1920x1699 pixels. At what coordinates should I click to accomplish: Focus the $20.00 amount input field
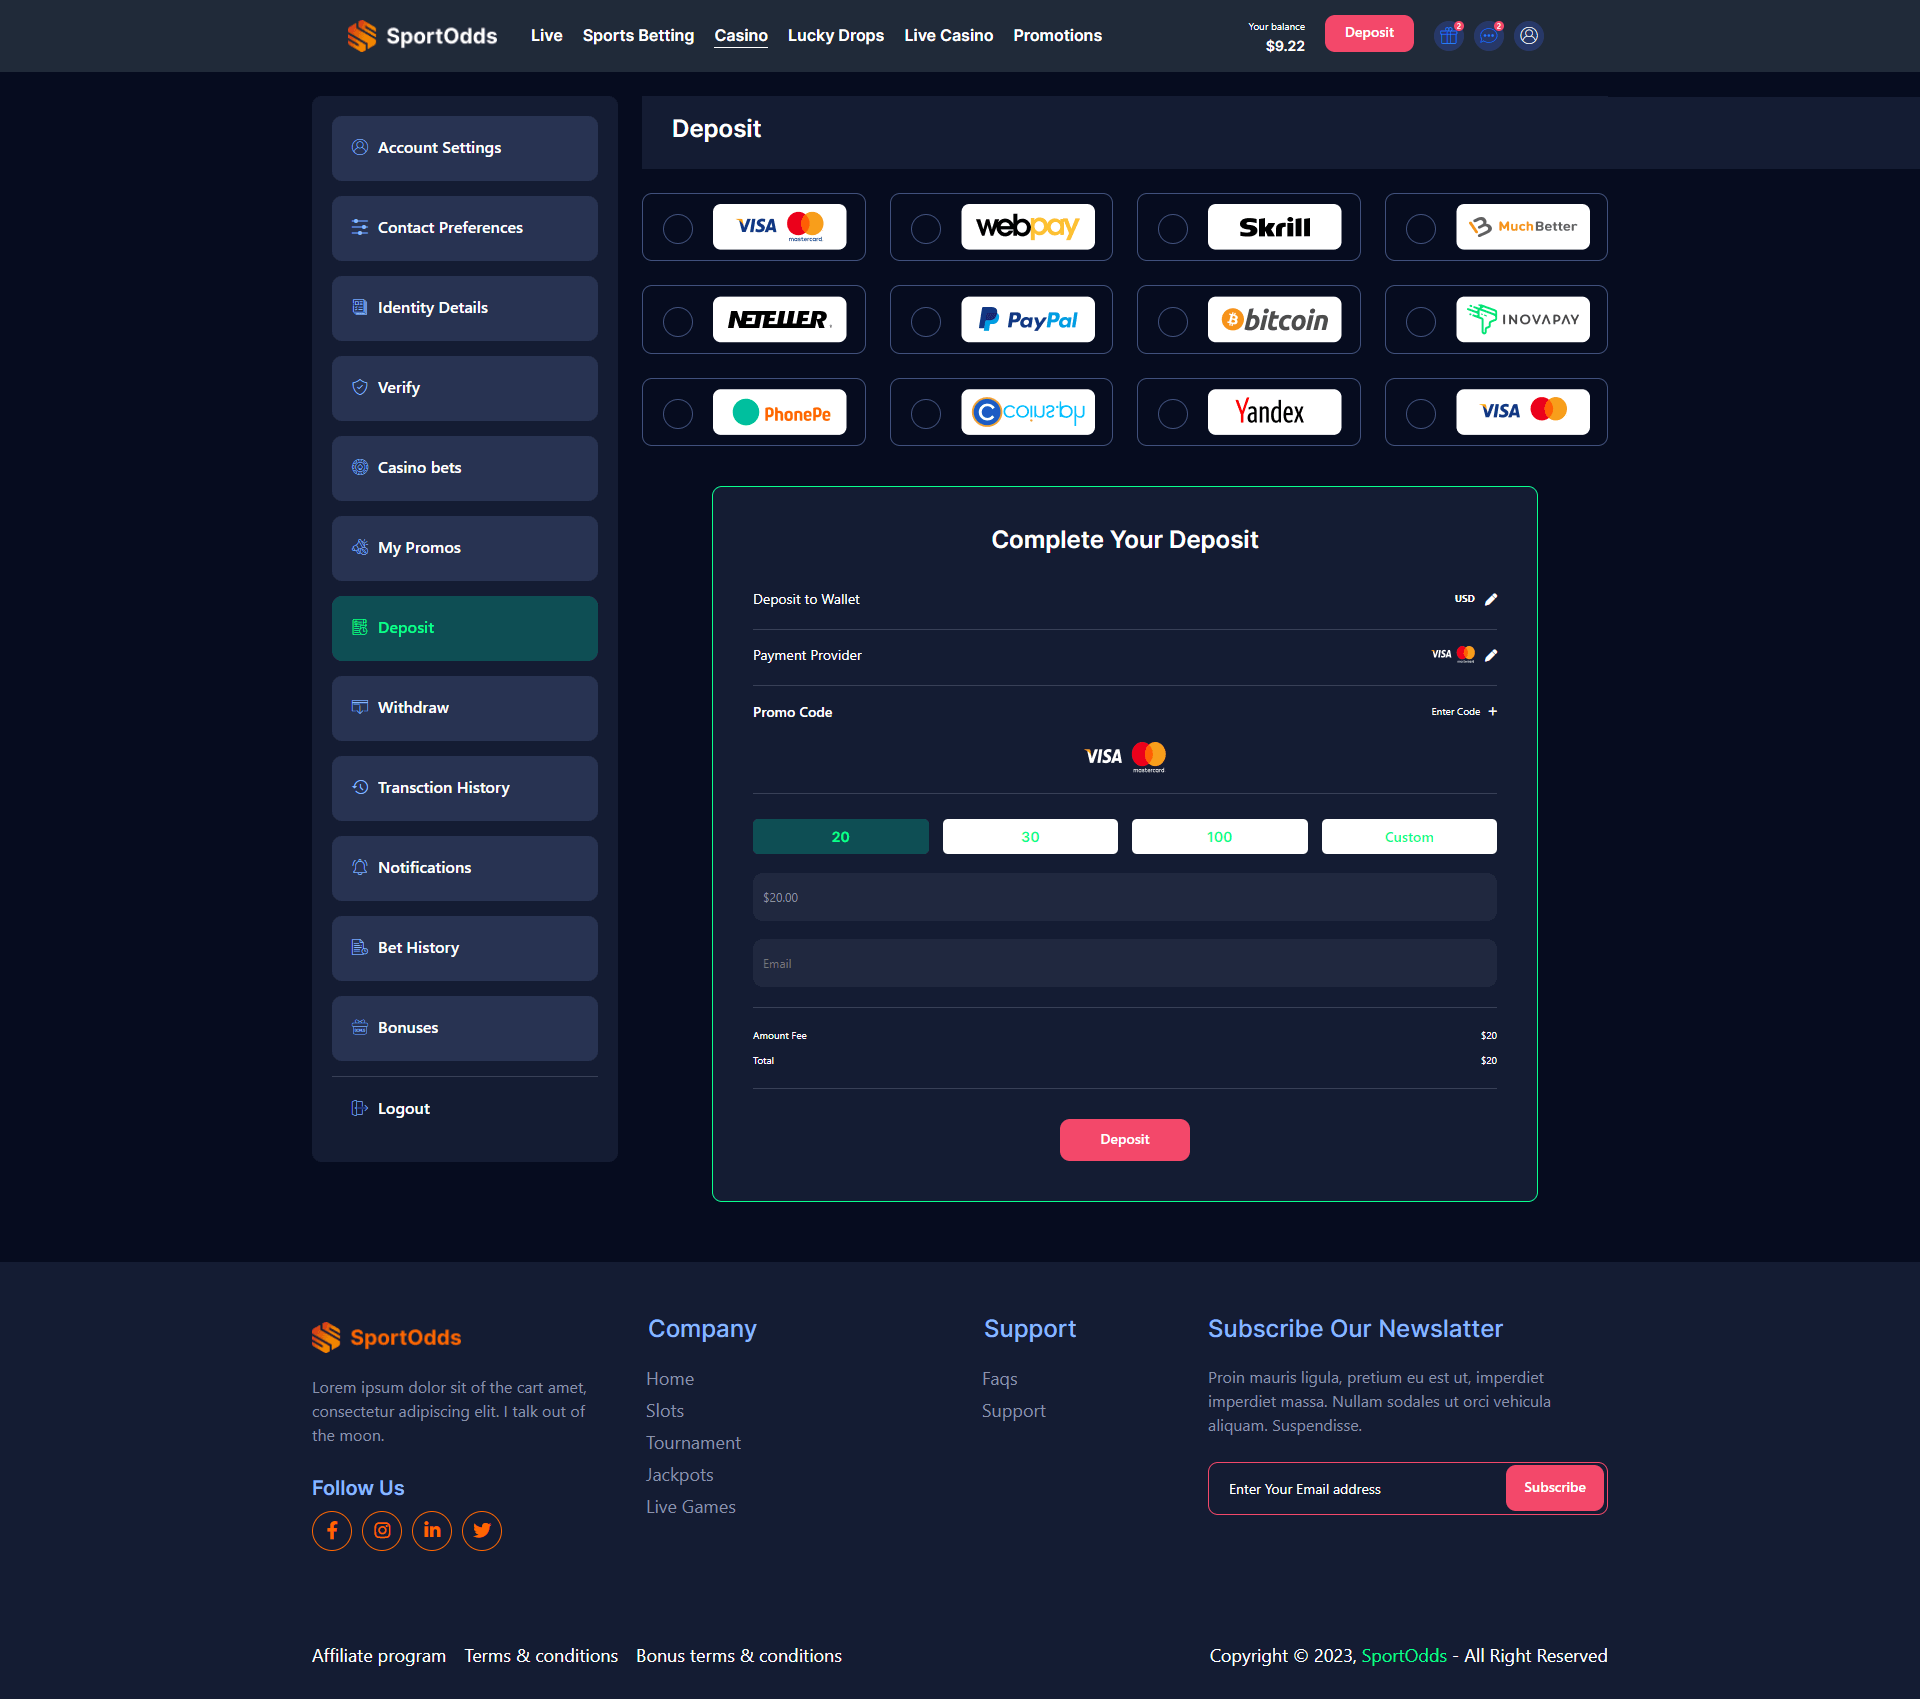tap(1125, 897)
